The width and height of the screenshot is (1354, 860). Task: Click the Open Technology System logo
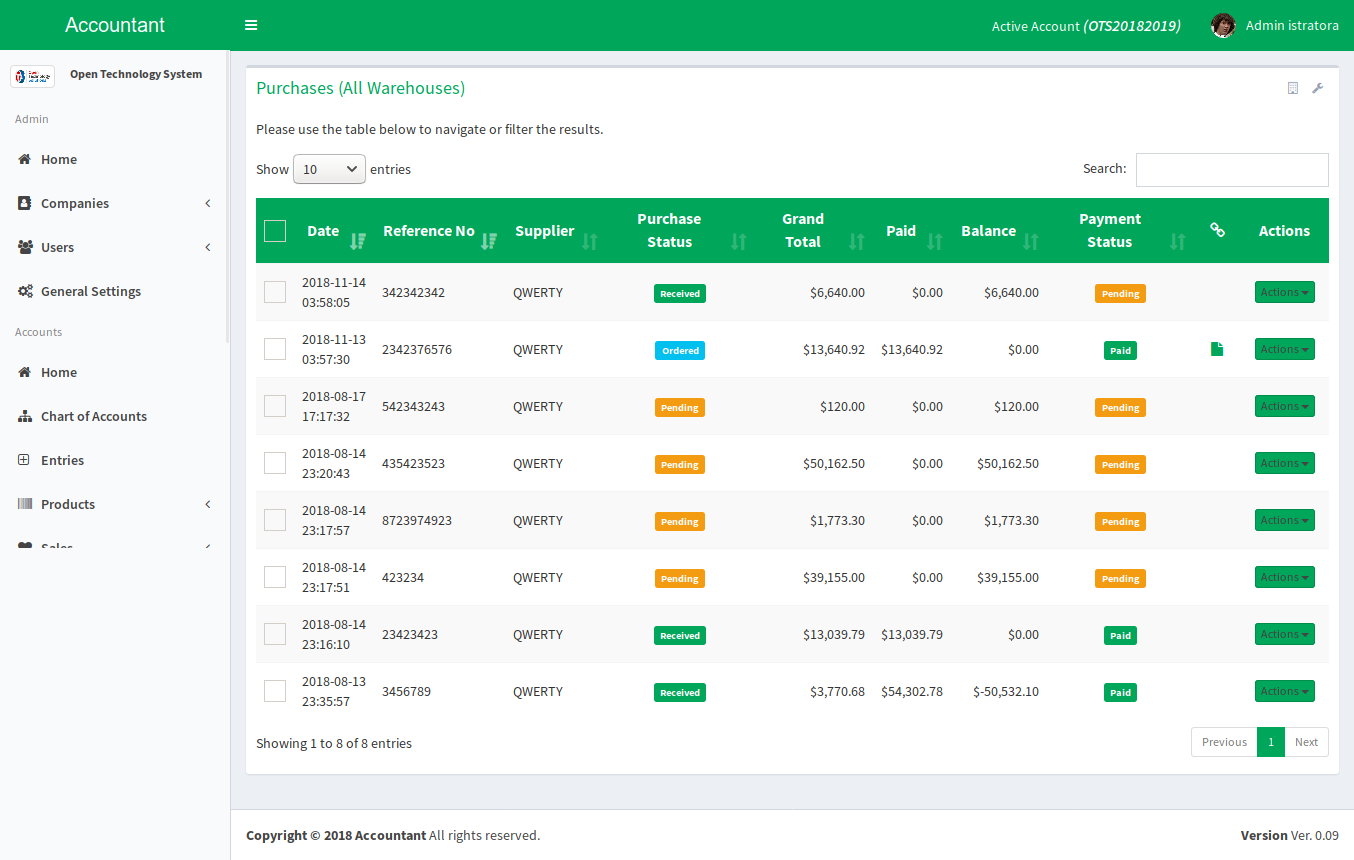[x=32, y=76]
